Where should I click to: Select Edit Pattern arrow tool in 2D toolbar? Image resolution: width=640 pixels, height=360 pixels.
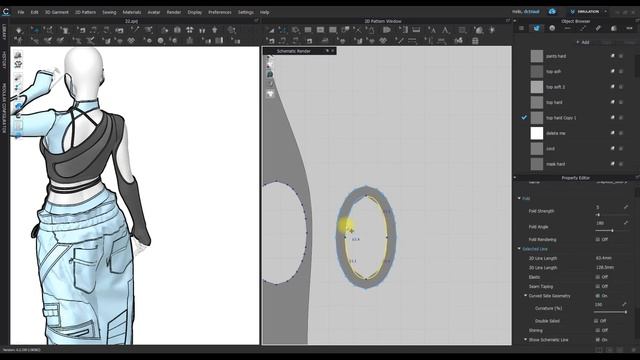tap(271, 30)
